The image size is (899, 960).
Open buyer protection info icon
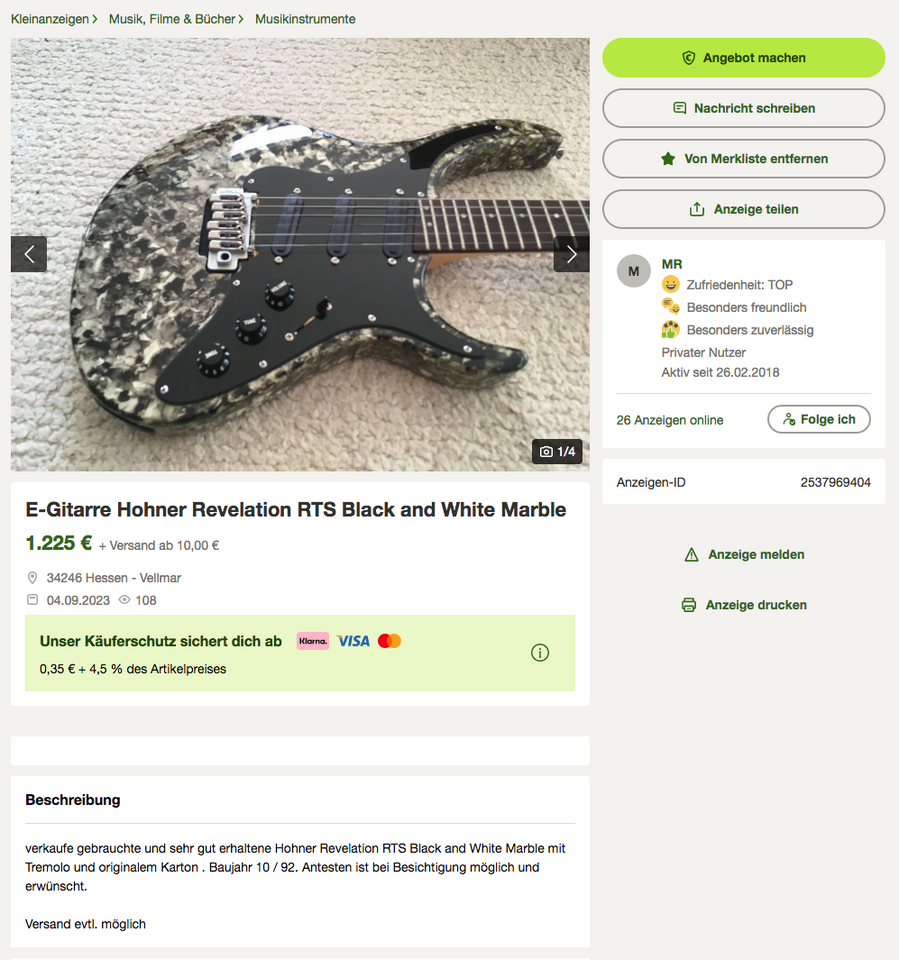[540, 653]
